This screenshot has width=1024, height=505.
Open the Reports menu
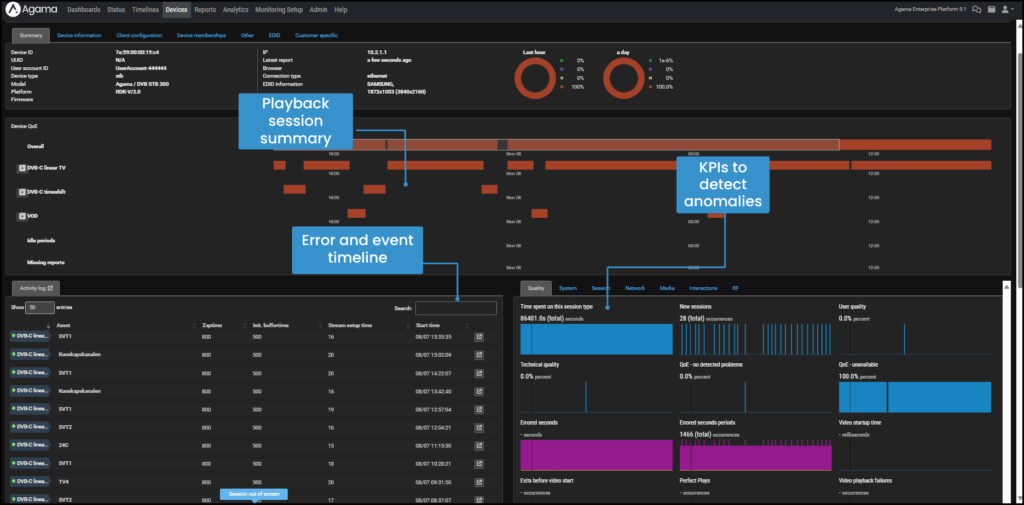coord(204,9)
